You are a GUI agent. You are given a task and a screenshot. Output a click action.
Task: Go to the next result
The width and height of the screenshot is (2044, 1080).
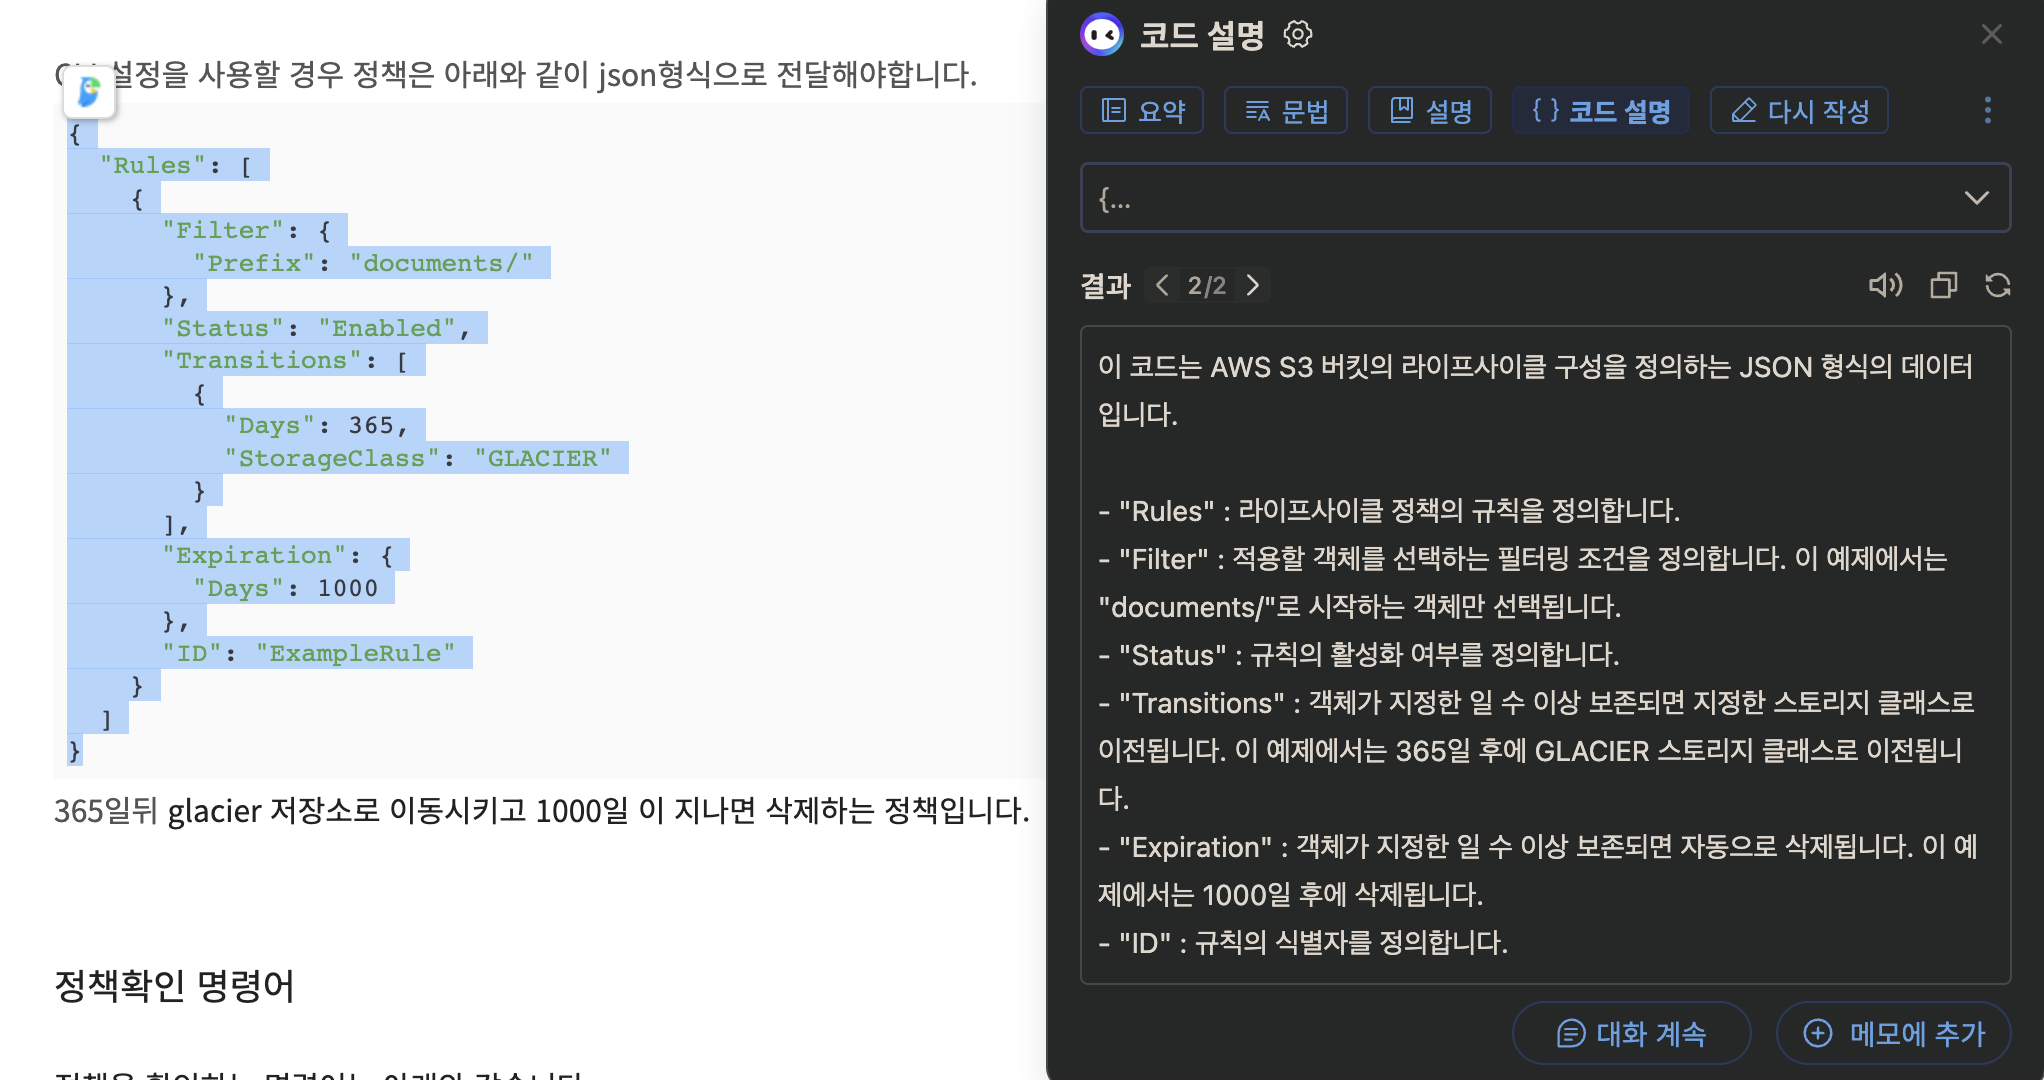[x=1253, y=286]
